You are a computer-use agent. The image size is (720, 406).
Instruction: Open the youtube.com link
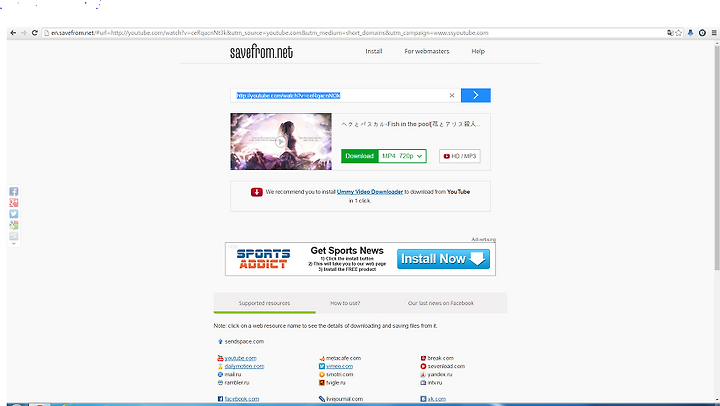(x=241, y=358)
